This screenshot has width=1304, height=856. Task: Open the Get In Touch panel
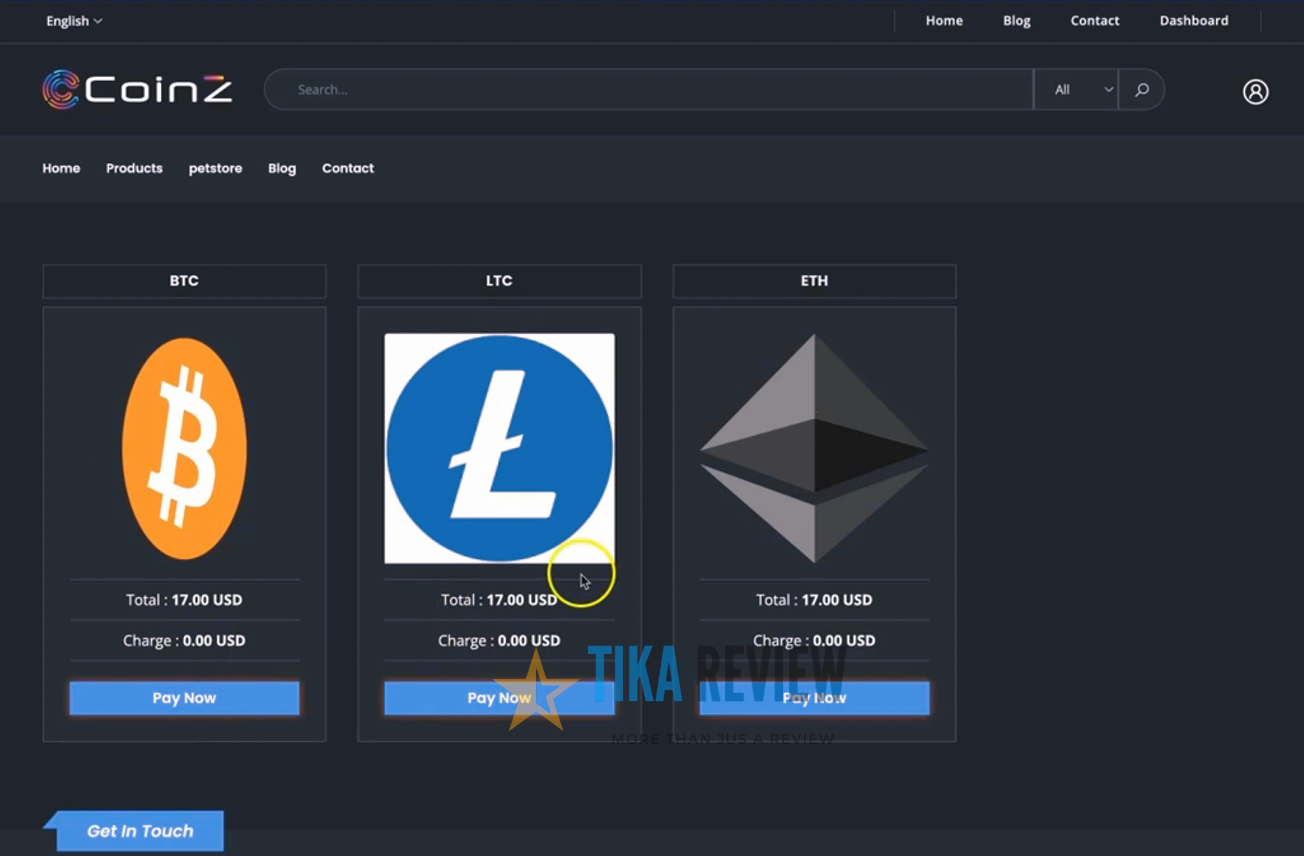[139, 830]
